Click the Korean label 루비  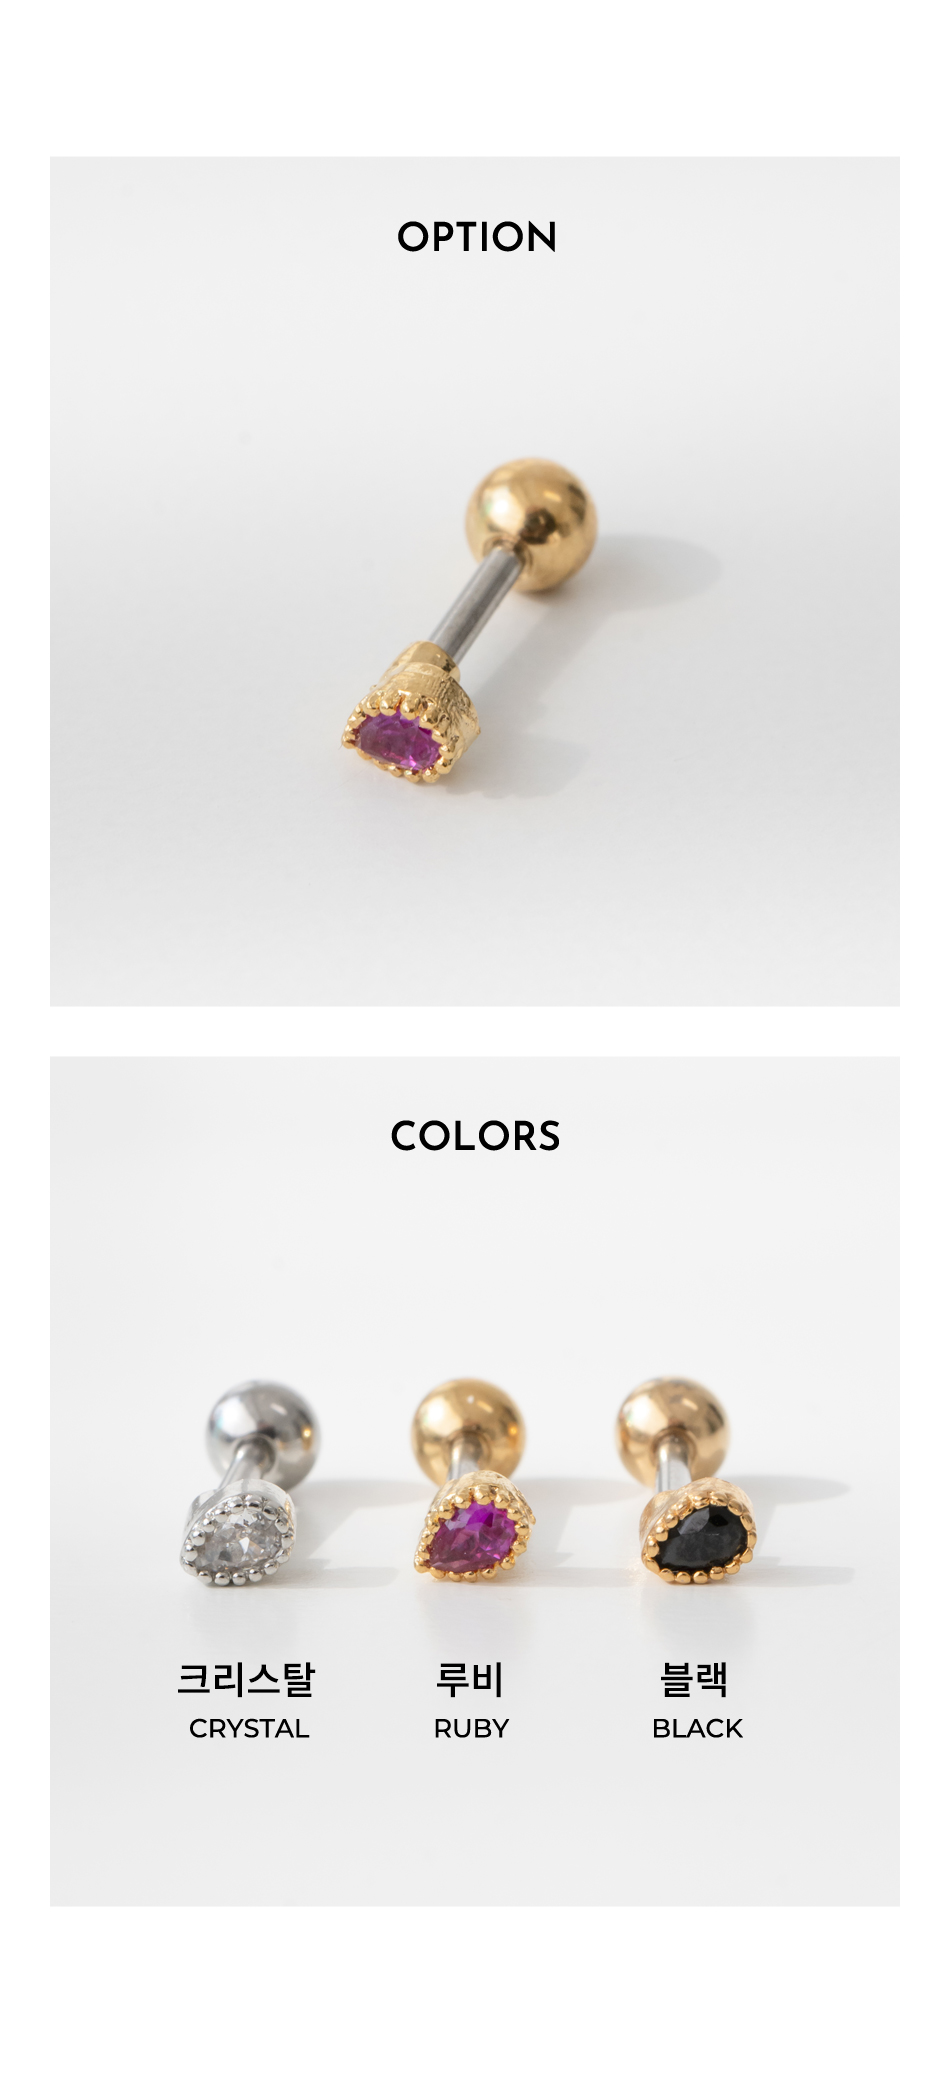tap(470, 1678)
